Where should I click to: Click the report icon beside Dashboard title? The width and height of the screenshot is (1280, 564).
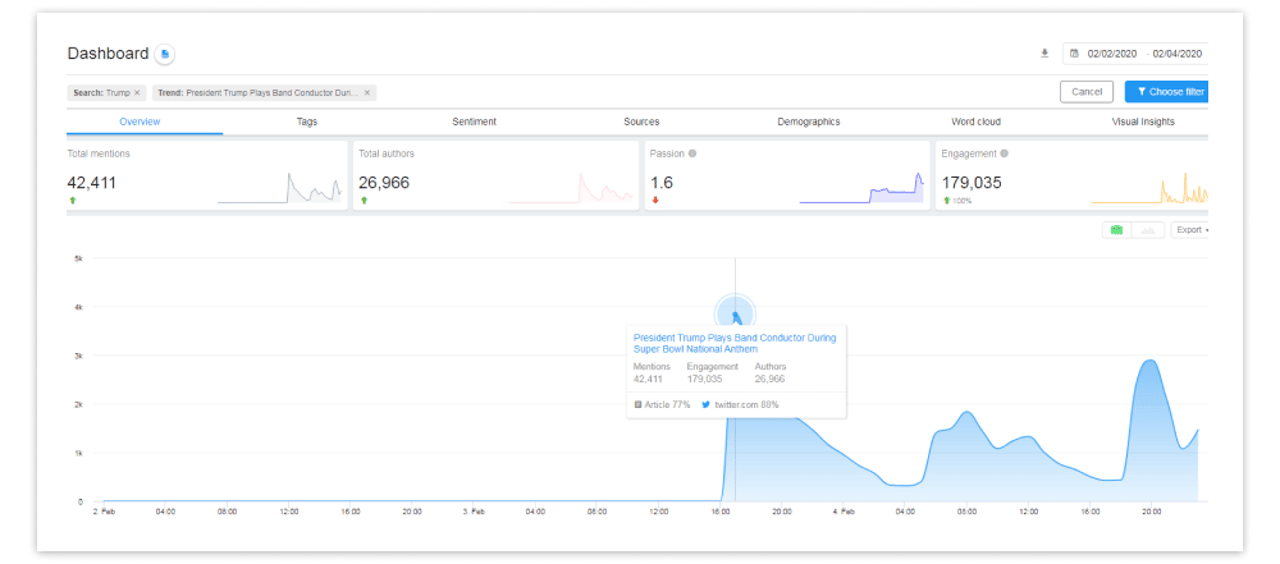165,54
